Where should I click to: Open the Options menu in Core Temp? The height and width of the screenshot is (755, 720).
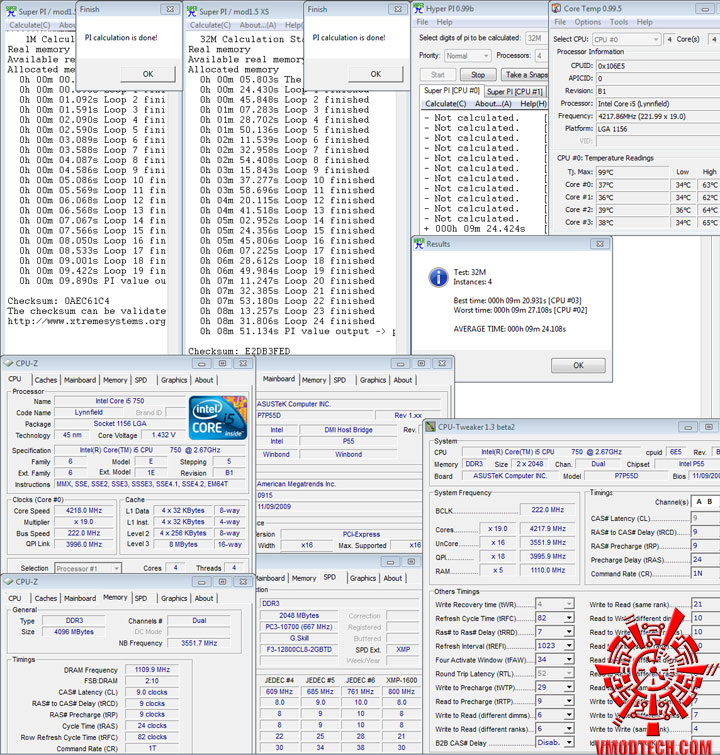click(x=588, y=22)
